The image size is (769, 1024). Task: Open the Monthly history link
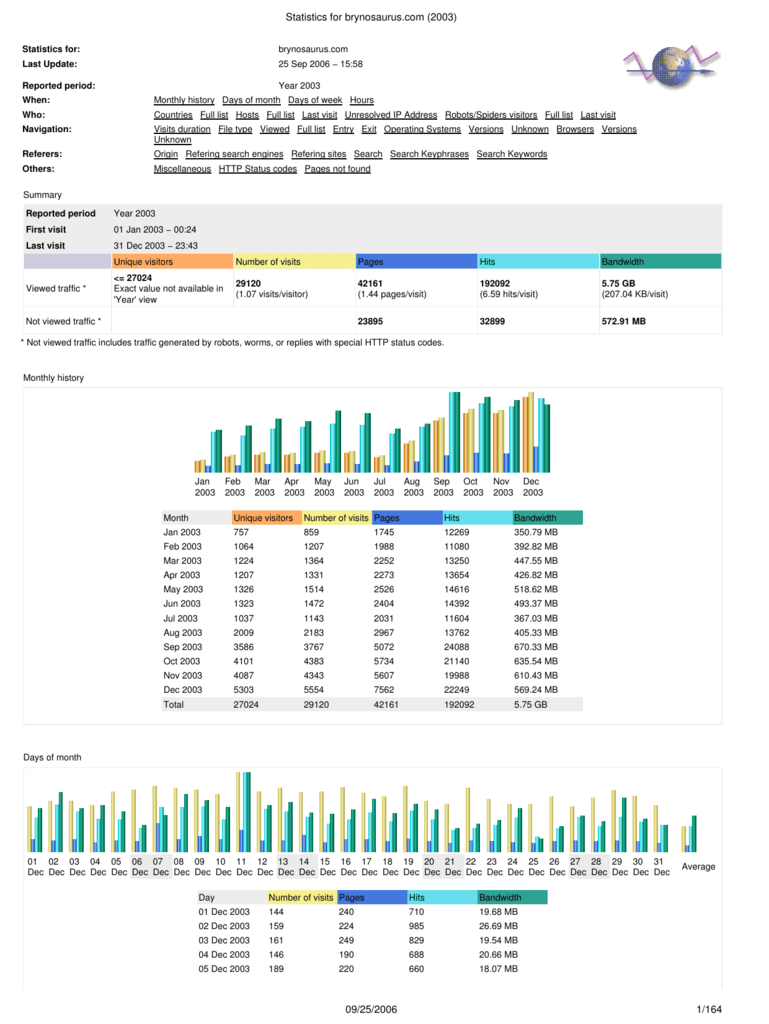[x=184, y=100]
